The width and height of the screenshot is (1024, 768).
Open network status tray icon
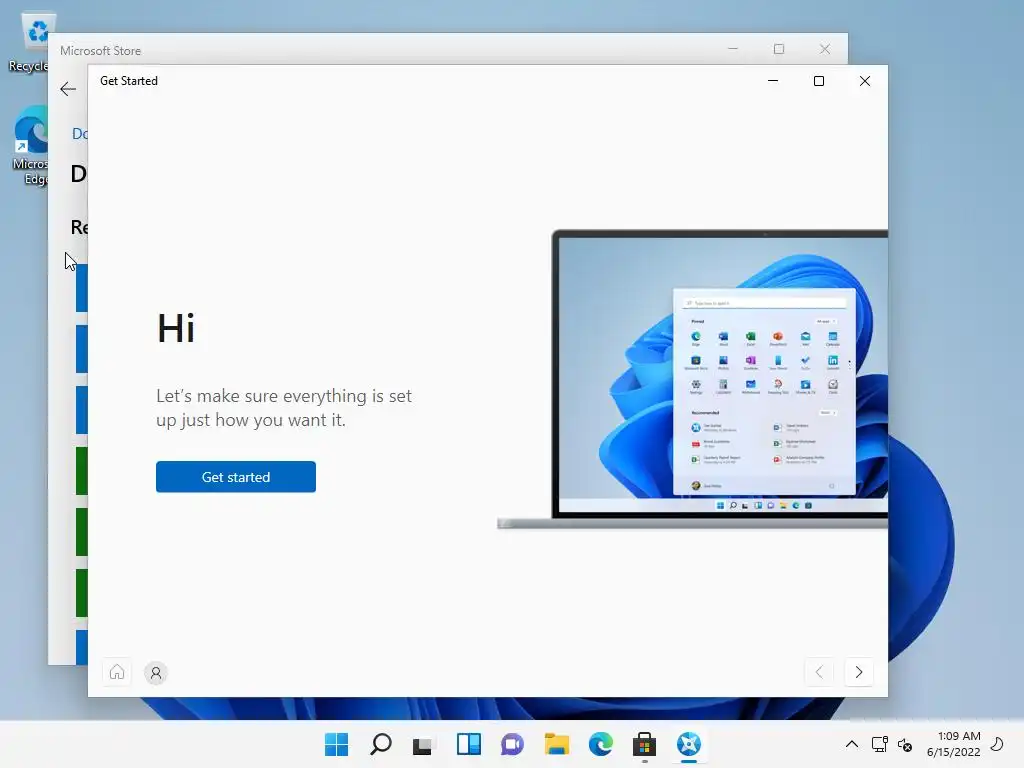pos(880,744)
